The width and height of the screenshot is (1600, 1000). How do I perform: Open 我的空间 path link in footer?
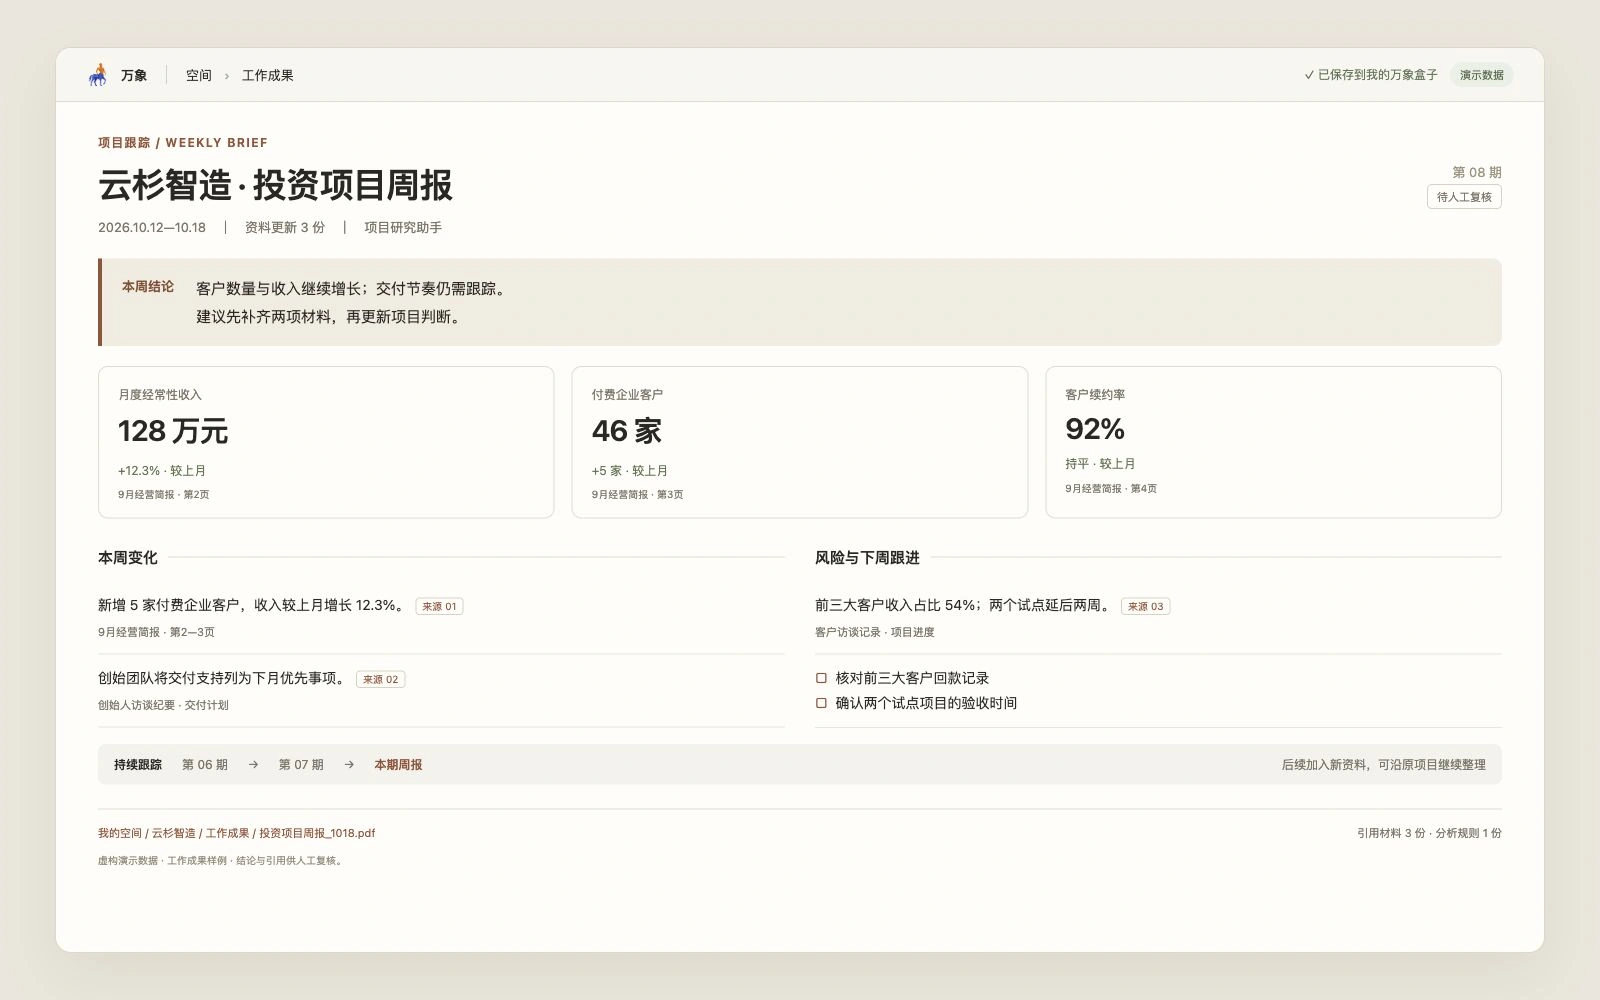click(x=120, y=833)
